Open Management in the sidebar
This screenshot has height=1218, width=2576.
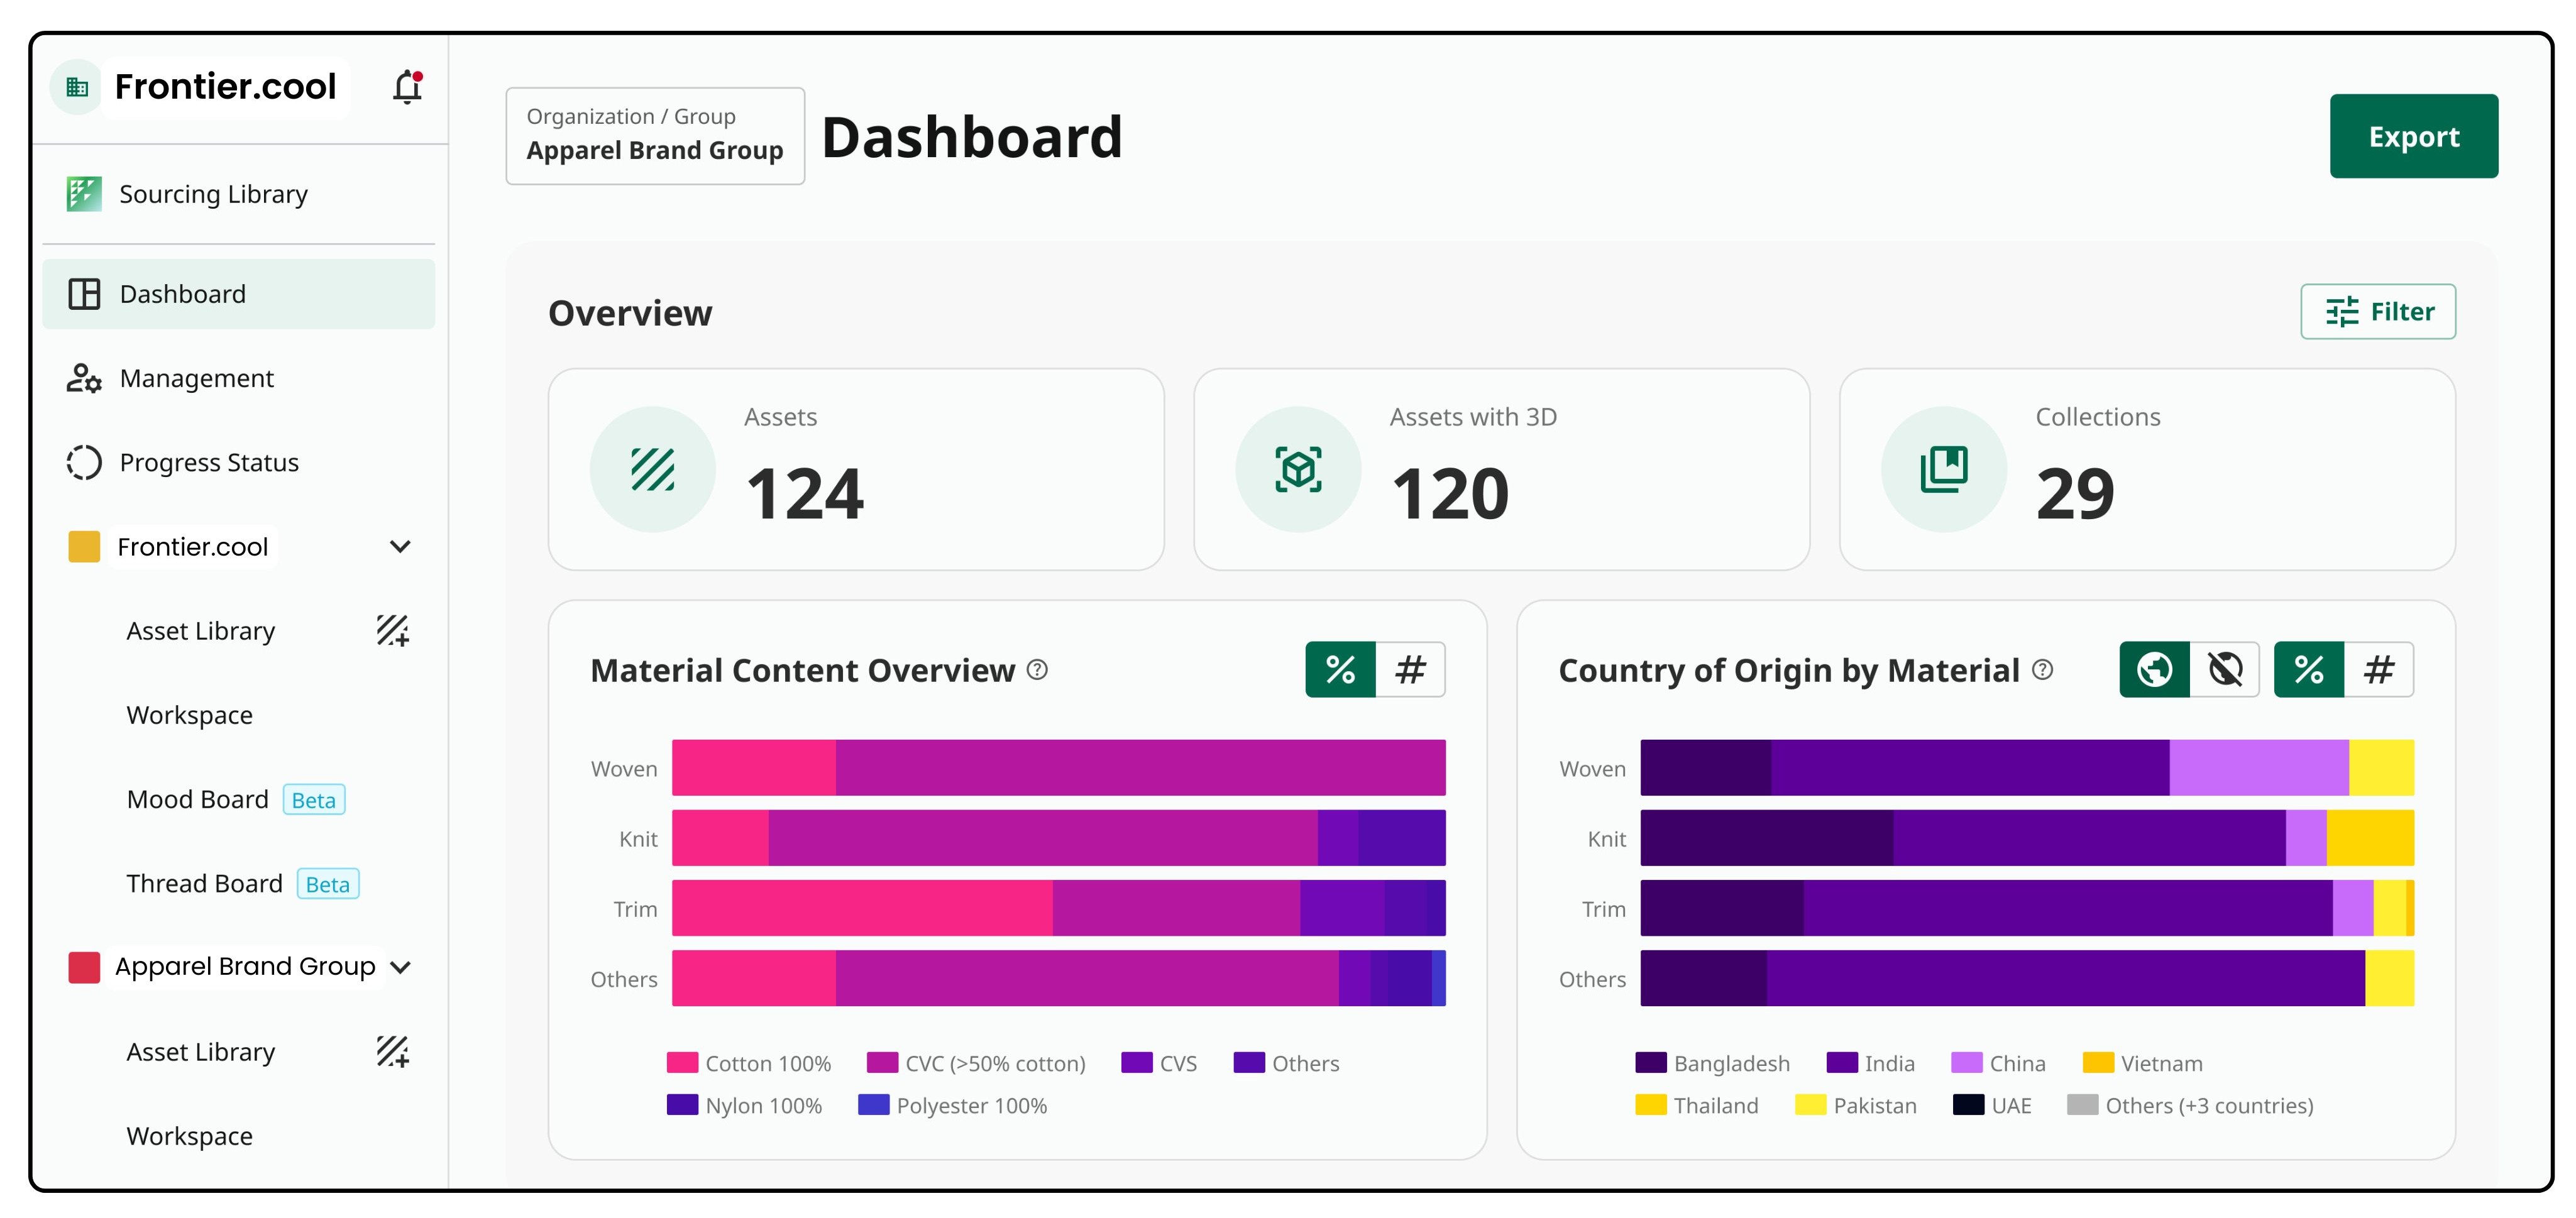pyautogui.click(x=196, y=378)
